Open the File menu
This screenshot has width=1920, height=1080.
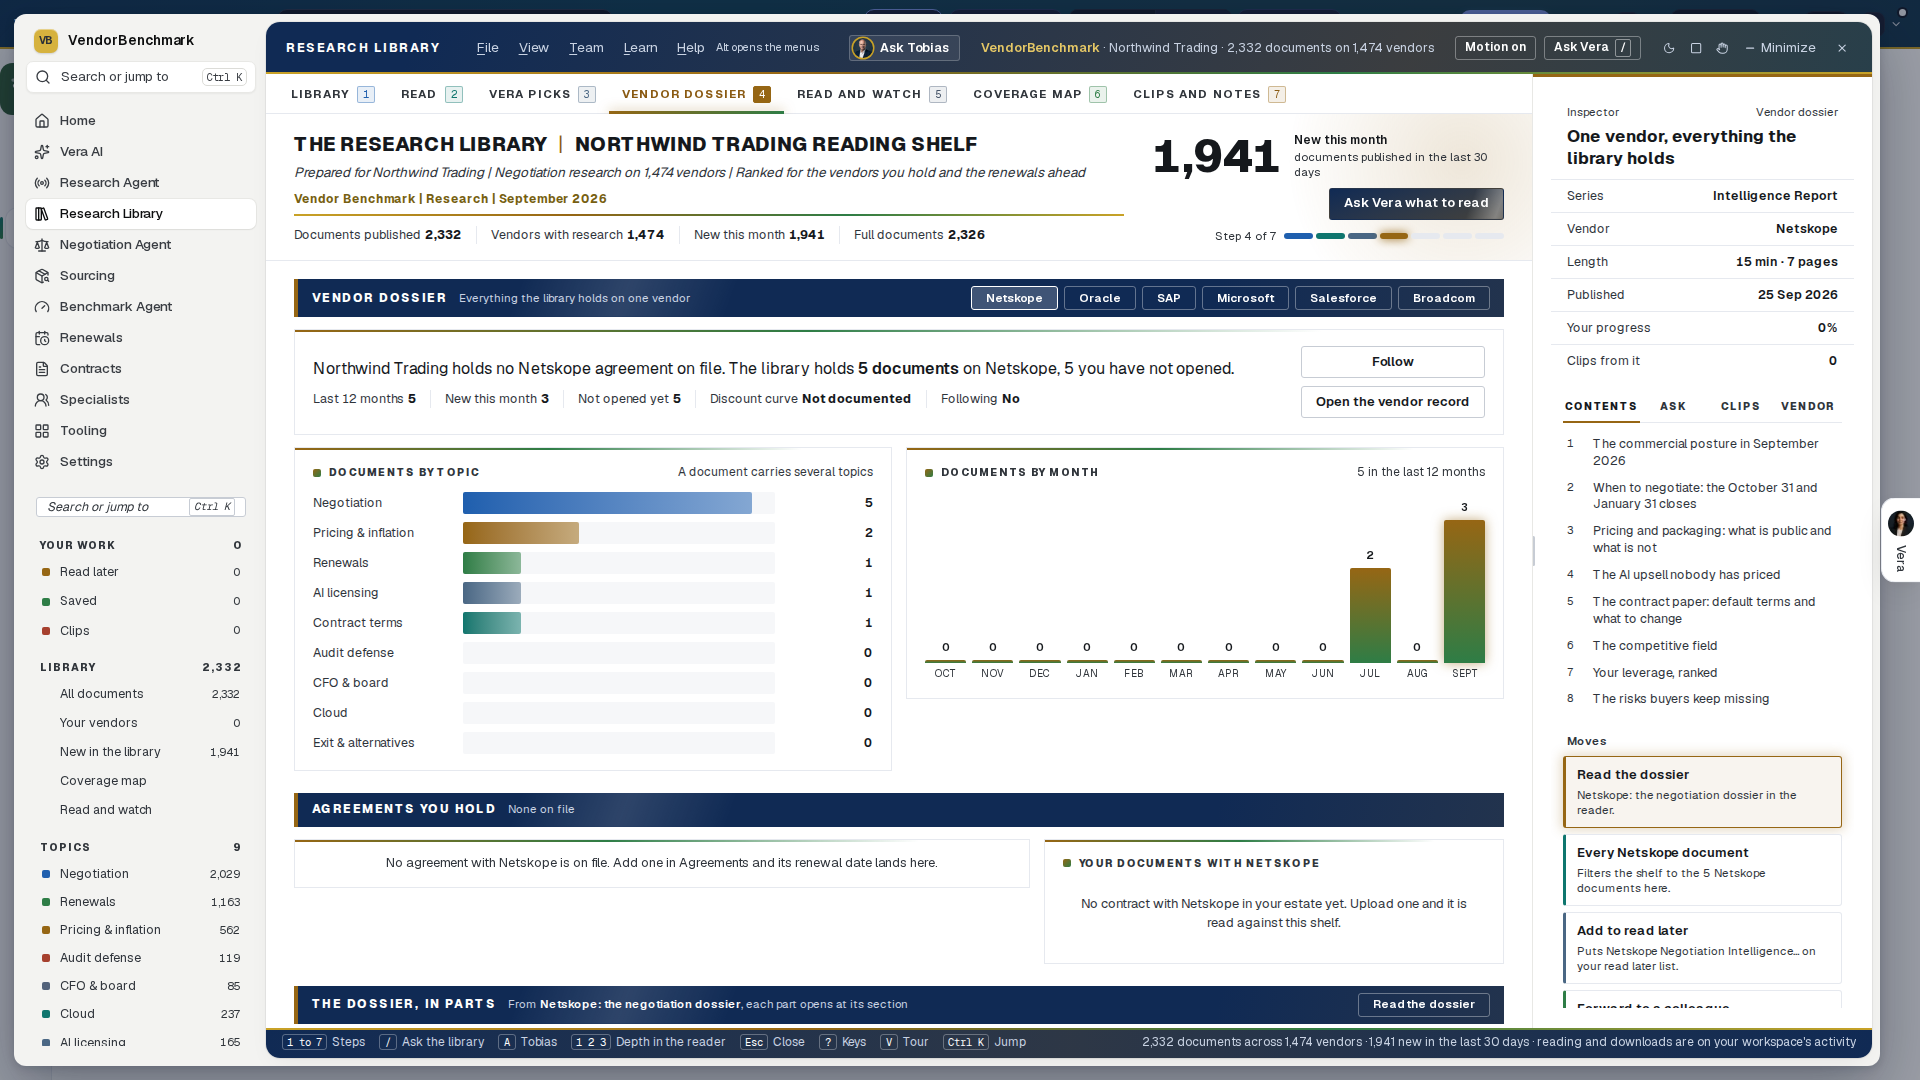(x=487, y=48)
